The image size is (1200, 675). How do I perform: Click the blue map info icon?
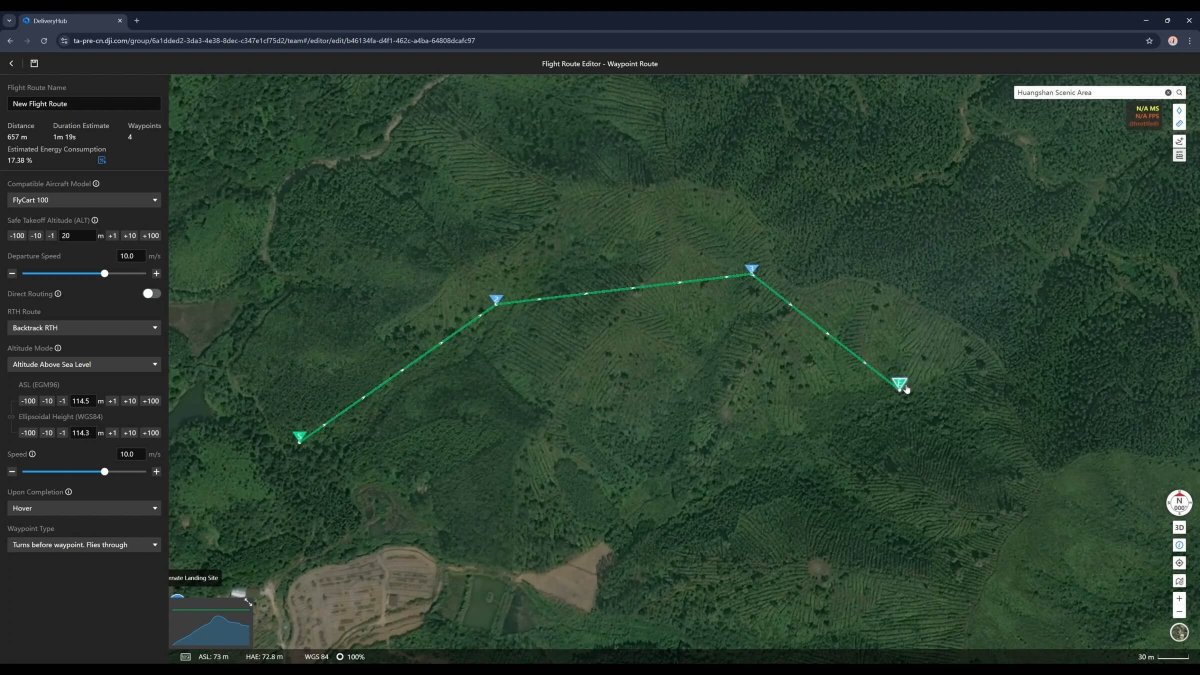[x=1179, y=545]
